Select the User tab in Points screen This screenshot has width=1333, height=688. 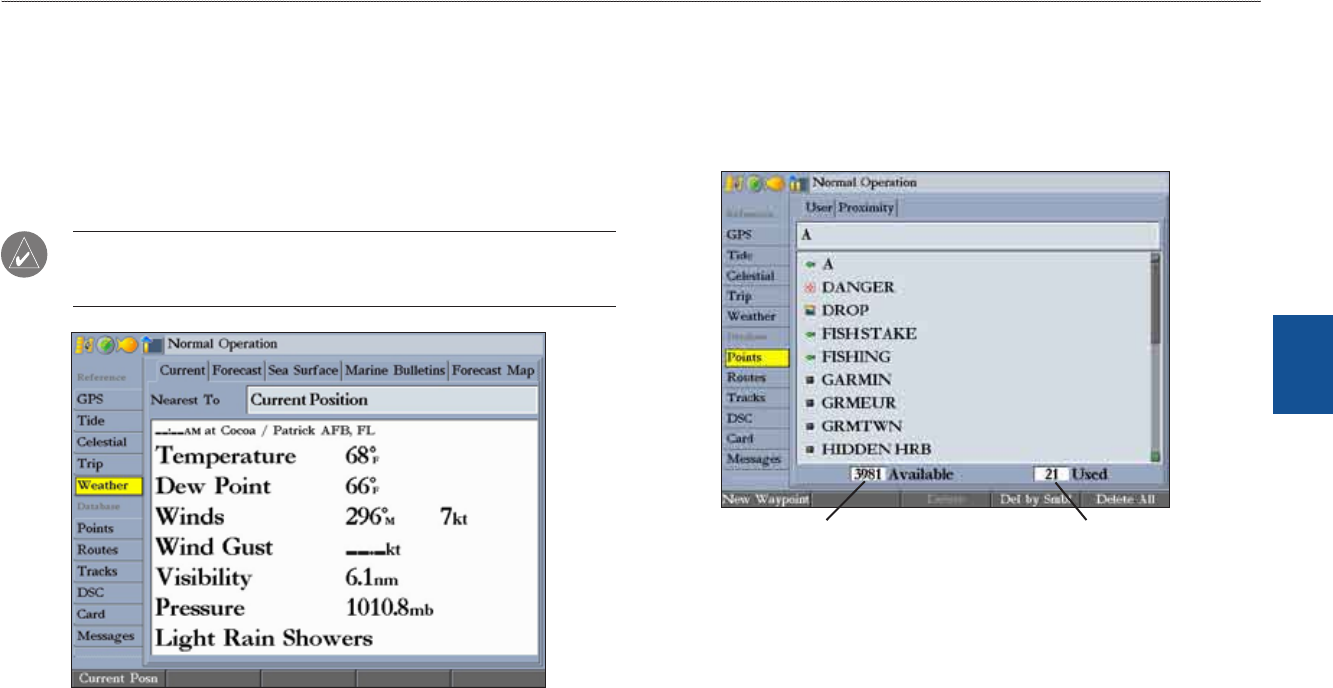tap(819, 208)
